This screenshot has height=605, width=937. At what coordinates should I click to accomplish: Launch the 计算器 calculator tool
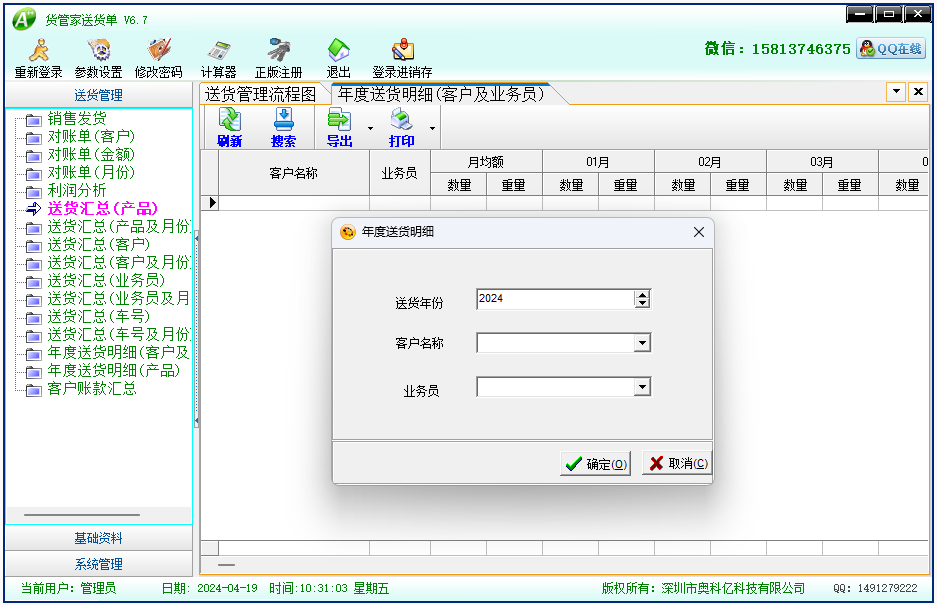click(218, 57)
